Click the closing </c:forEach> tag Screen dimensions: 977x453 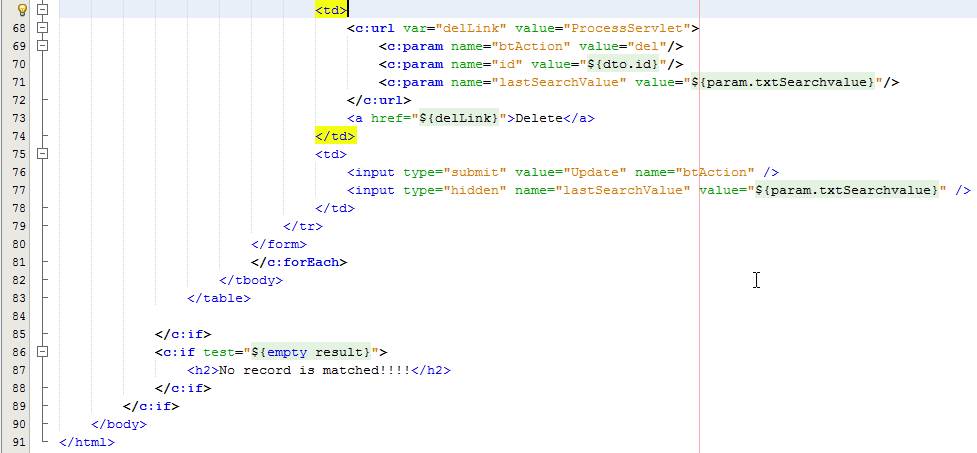[299, 262]
